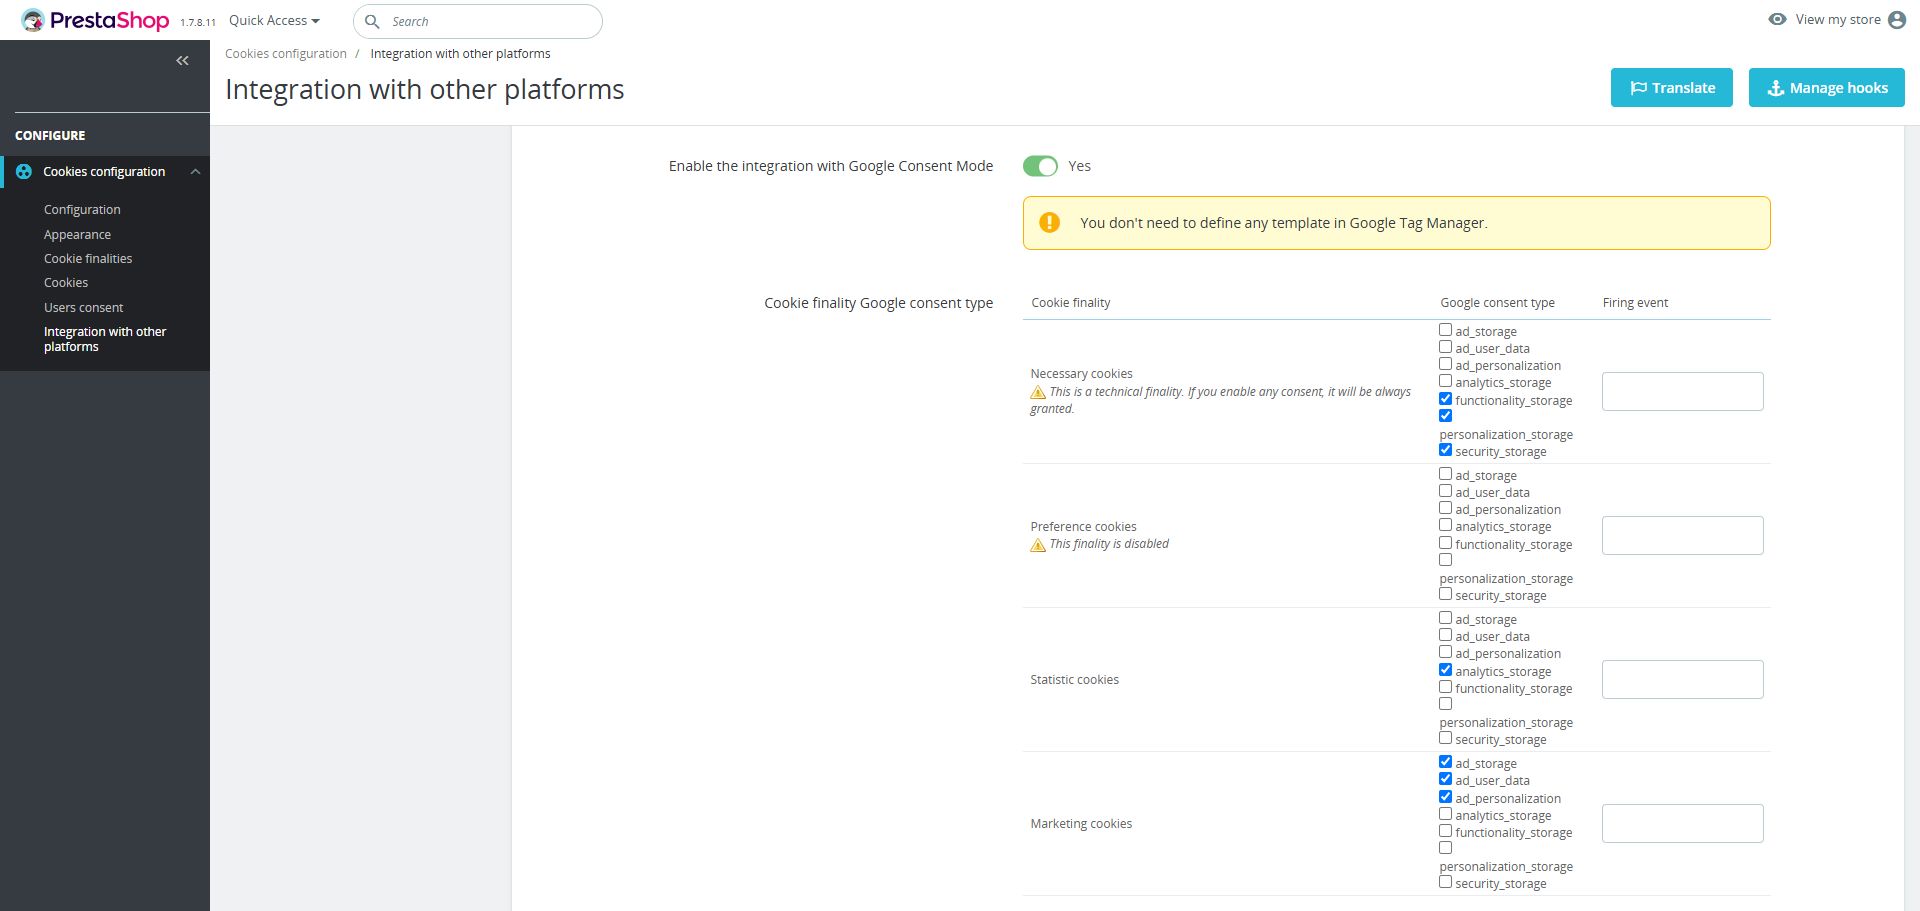Click the eye icon beside View my store
The image size is (1920, 911).
(x=1777, y=19)
